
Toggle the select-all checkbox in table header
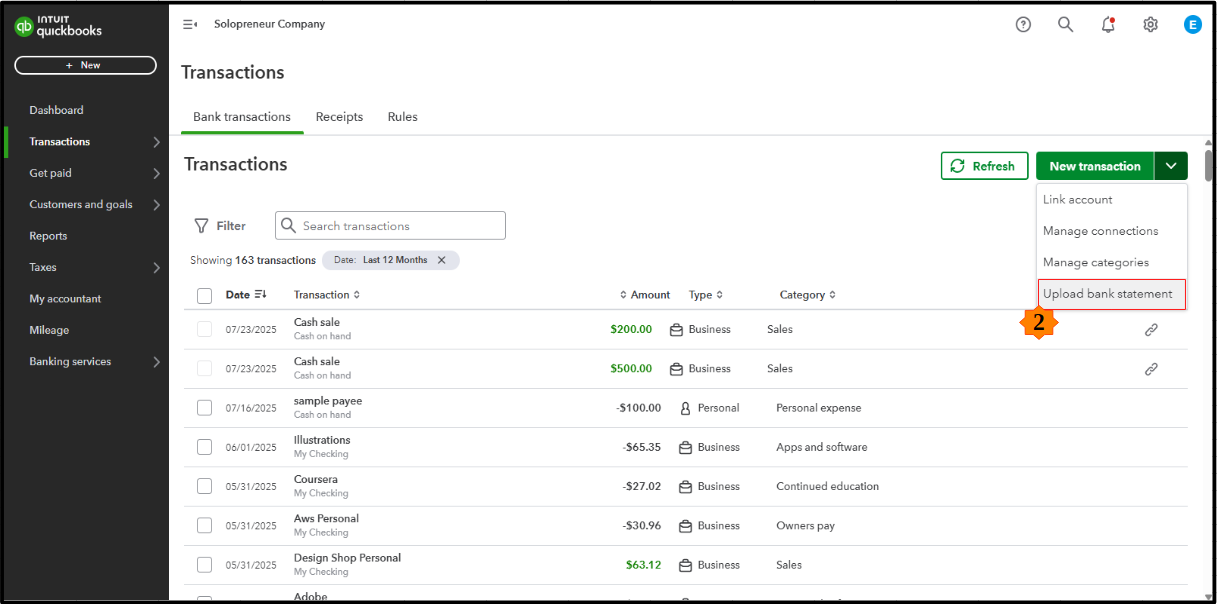point(205,295)
